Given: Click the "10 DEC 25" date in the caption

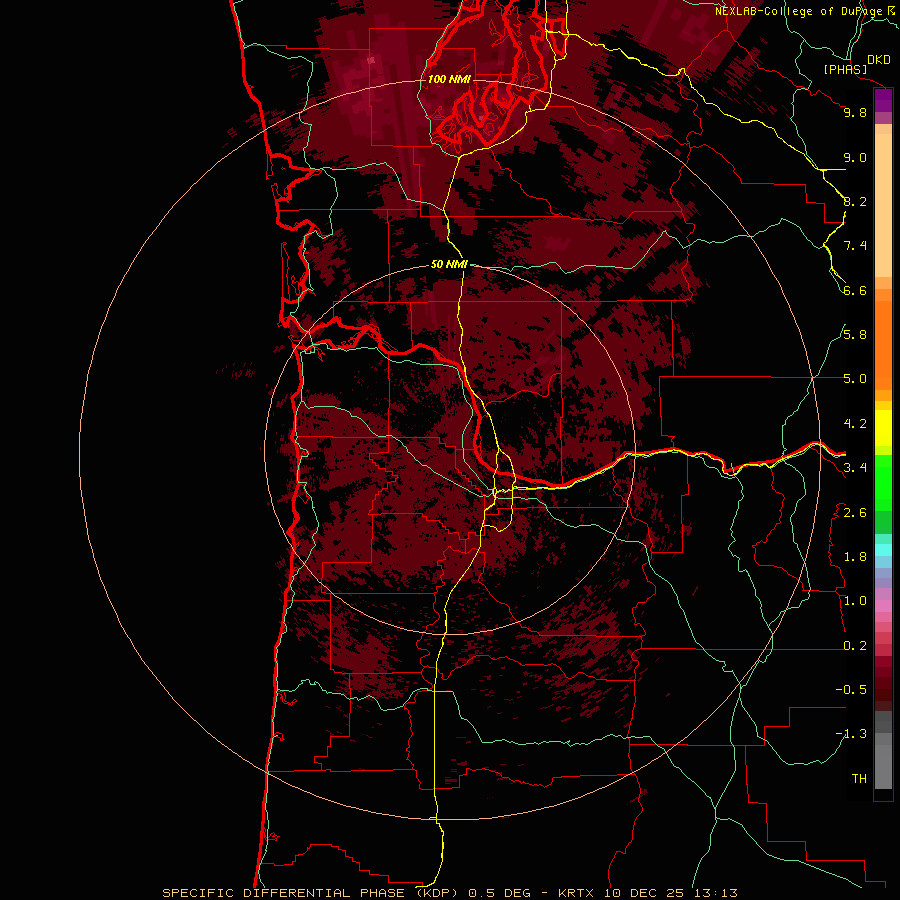Looking at the screenshot, I should point(645,893).
